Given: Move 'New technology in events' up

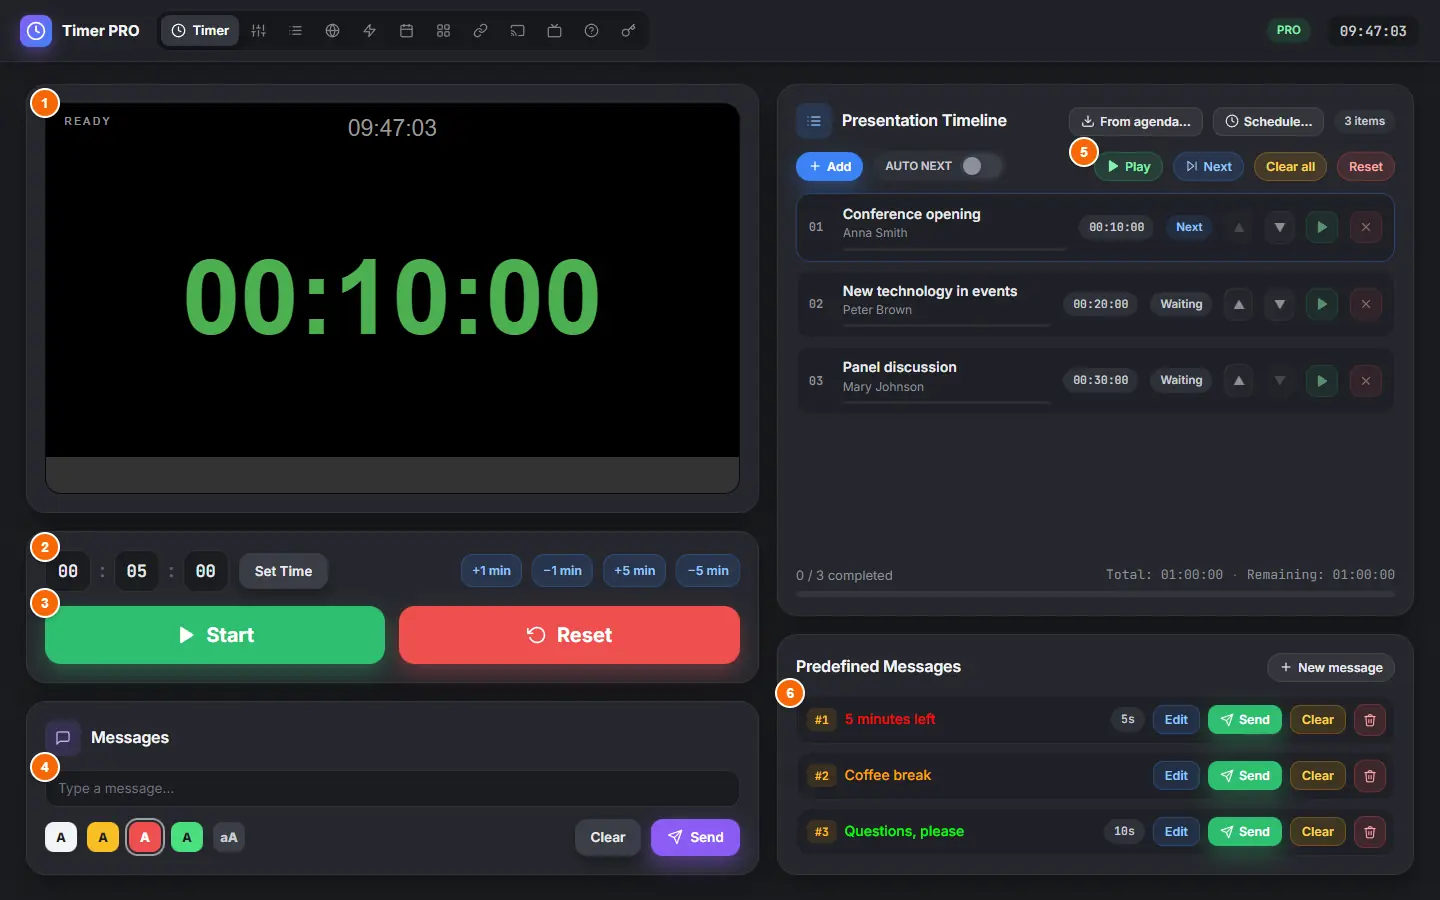Looking at the screenshot, I should click(x=1239, y=304).
